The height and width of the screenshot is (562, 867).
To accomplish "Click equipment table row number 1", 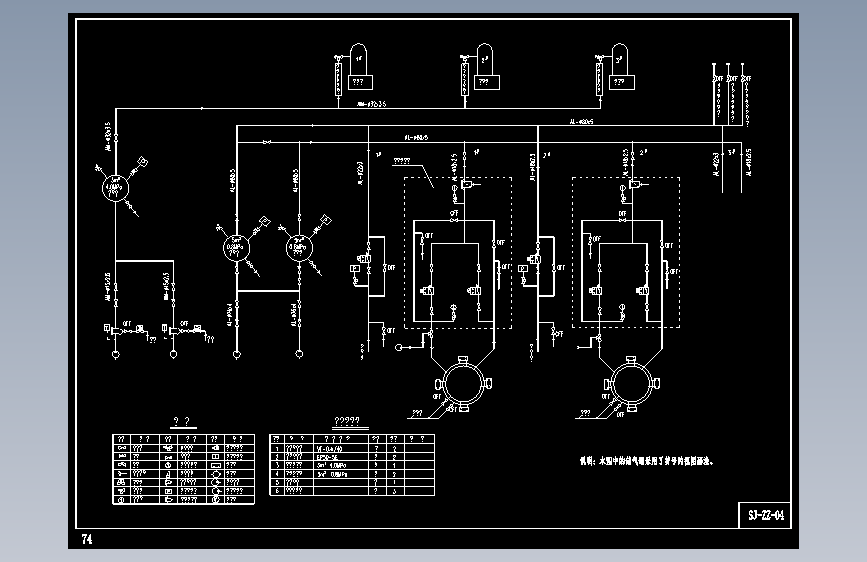I will click(278, 449).
